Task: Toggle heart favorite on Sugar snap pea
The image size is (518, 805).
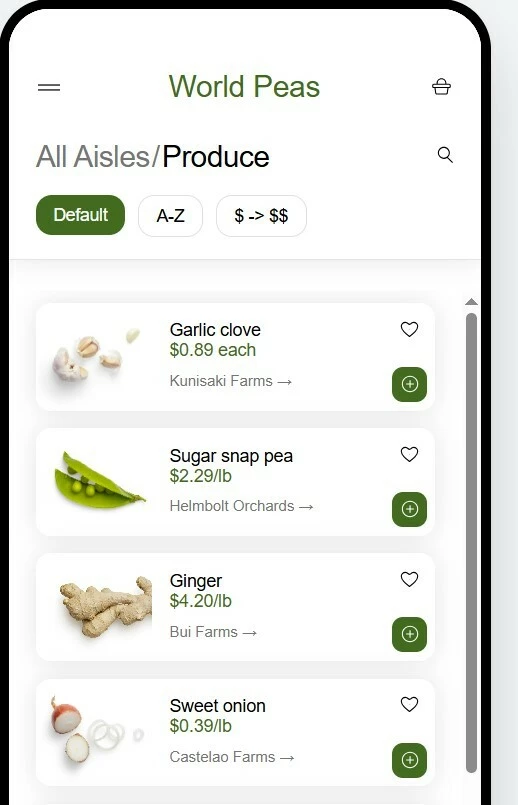Action: point(409,454)
